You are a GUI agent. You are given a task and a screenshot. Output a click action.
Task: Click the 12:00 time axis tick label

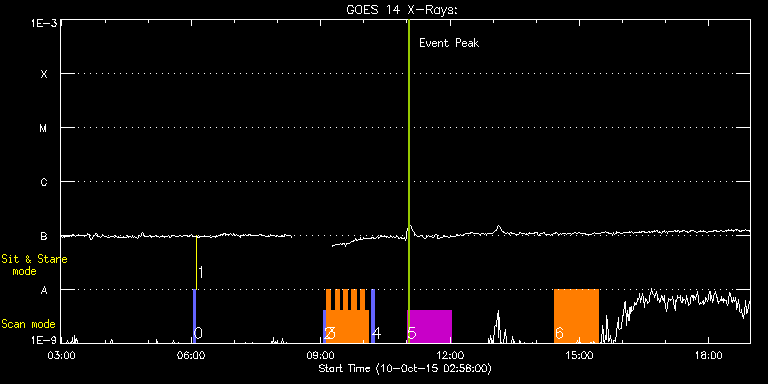point(450,354)
